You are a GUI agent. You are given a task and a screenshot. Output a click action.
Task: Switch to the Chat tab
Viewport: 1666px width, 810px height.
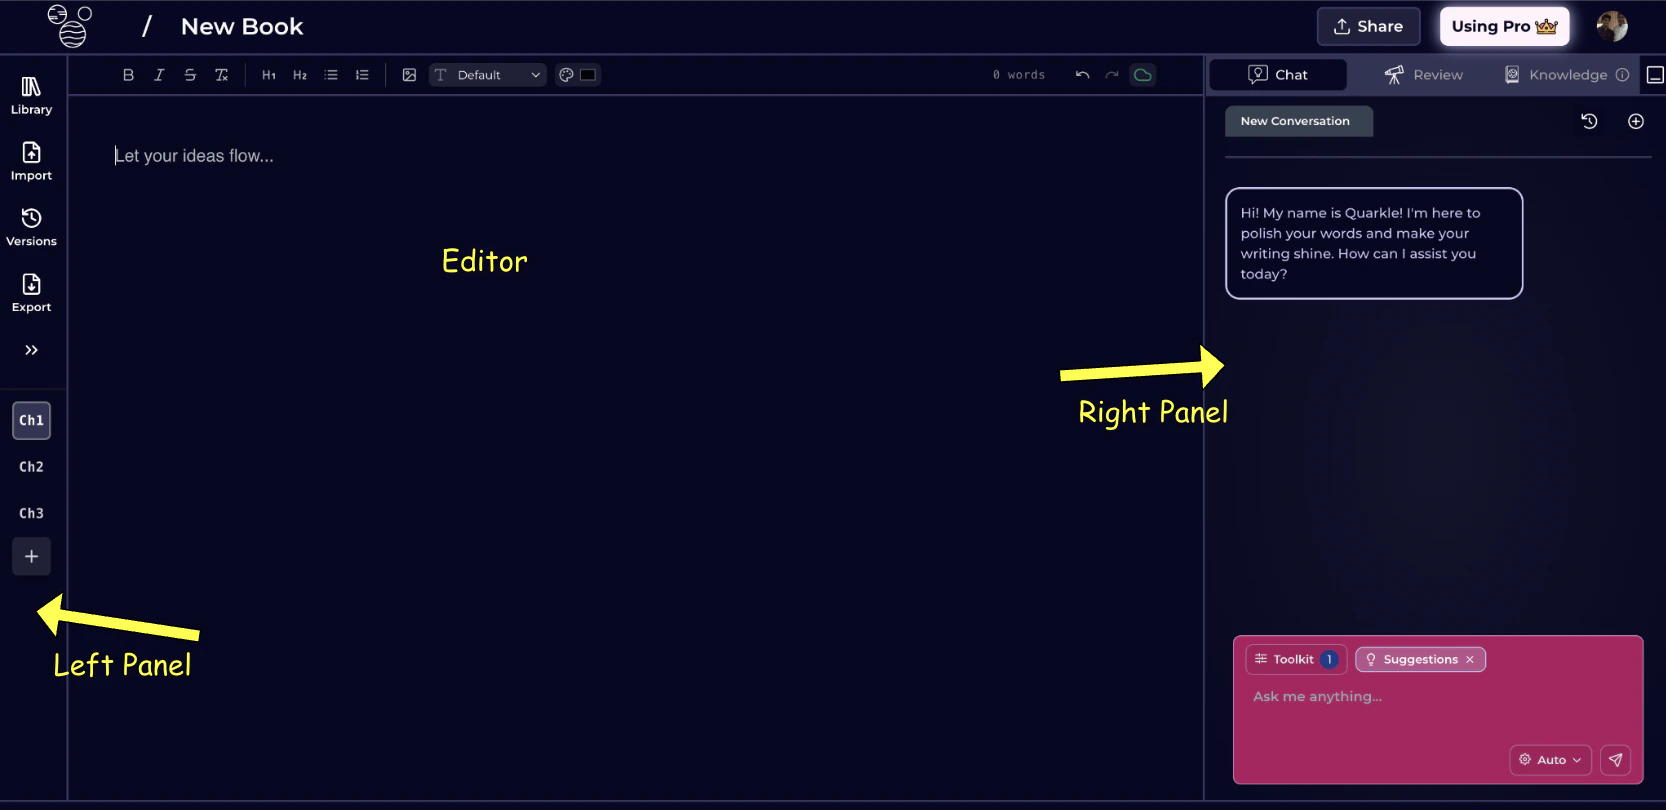coord(1278,75)
